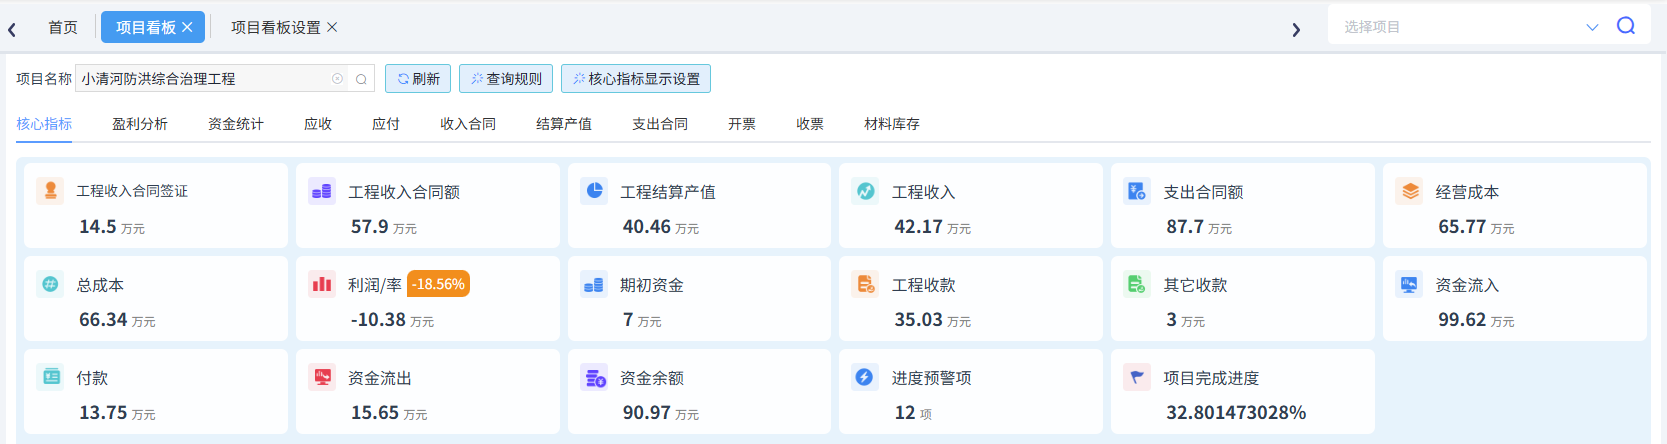Viewport: 1667px width, 444px height.
Task: Click the 工程收款 card icon
Action: [x=865, y=284]
